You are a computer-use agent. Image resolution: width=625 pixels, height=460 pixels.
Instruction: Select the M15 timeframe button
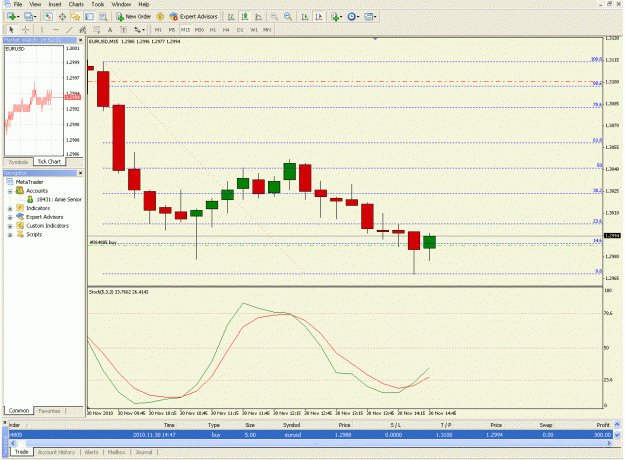[185, 29]
